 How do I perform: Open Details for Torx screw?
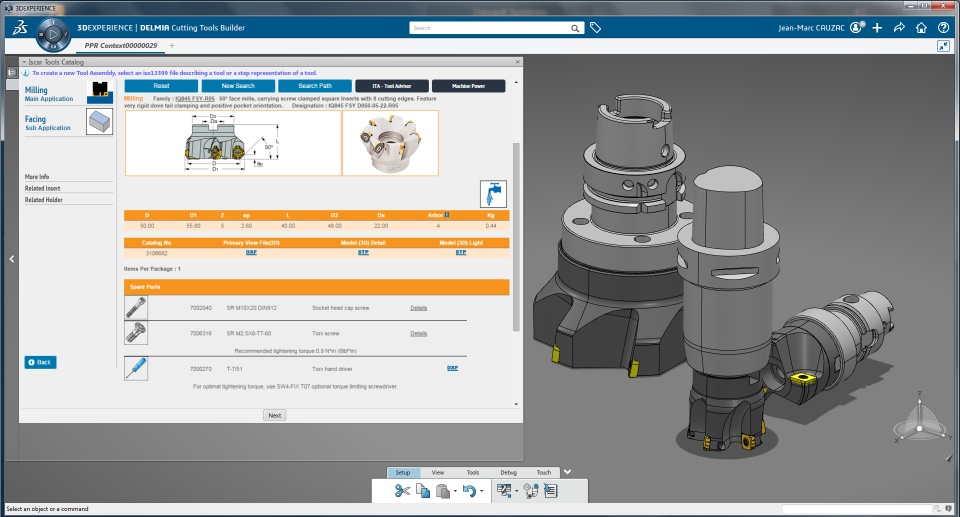419,334
